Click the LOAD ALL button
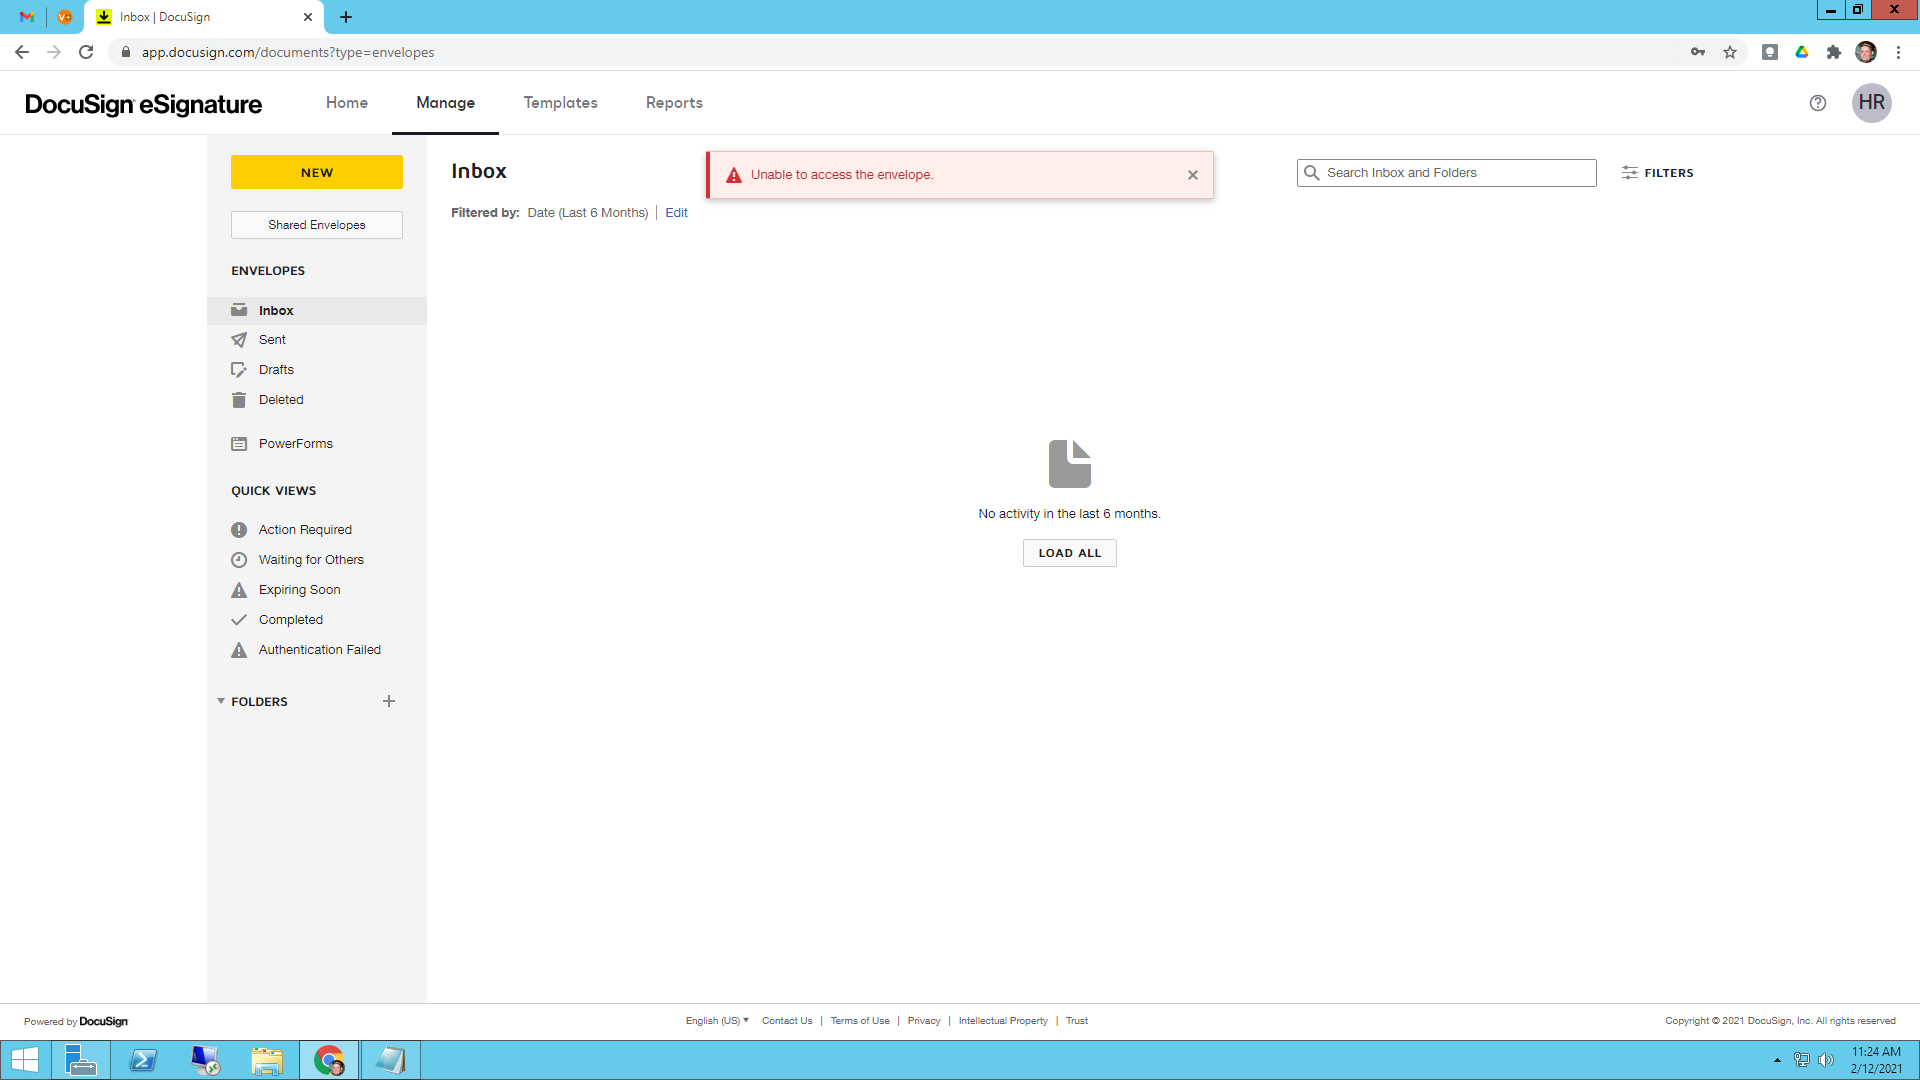The width and height of the screenshot is (1920, 1080). coord(1070,553)
